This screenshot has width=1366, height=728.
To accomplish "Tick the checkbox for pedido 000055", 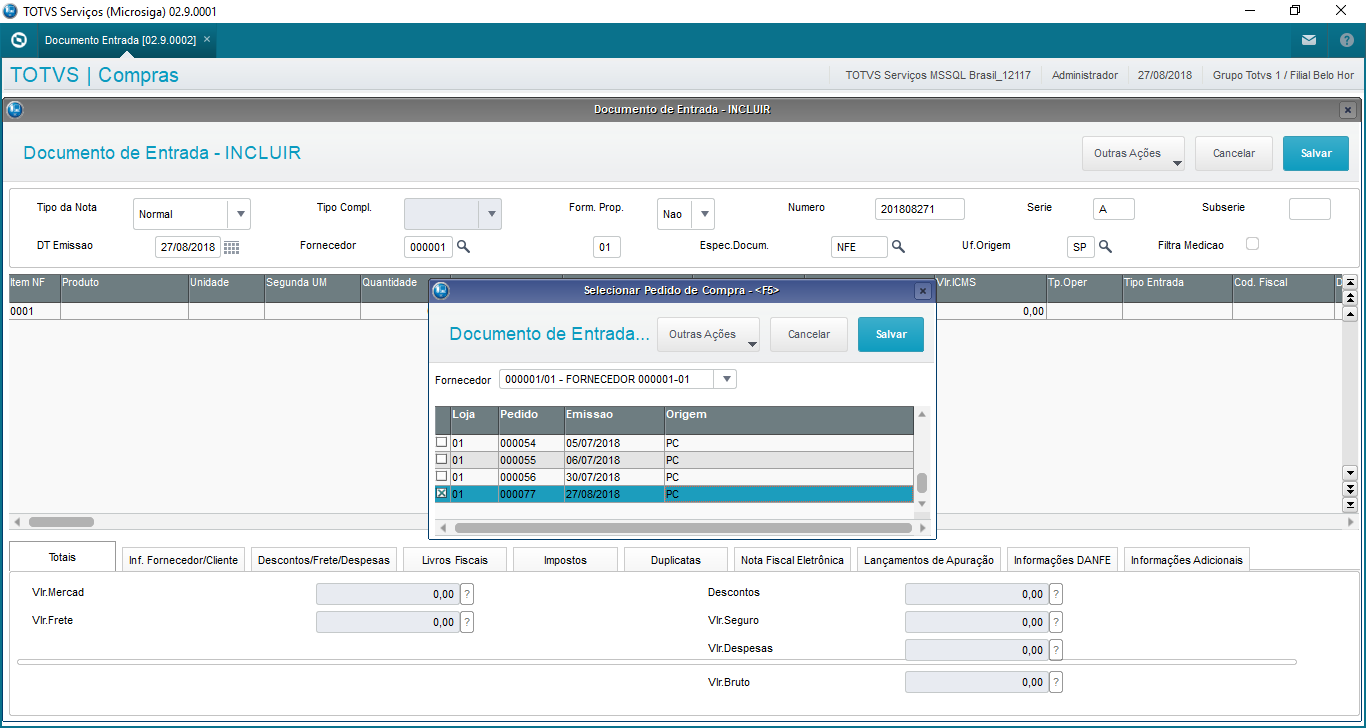I will tap(442, 459).
